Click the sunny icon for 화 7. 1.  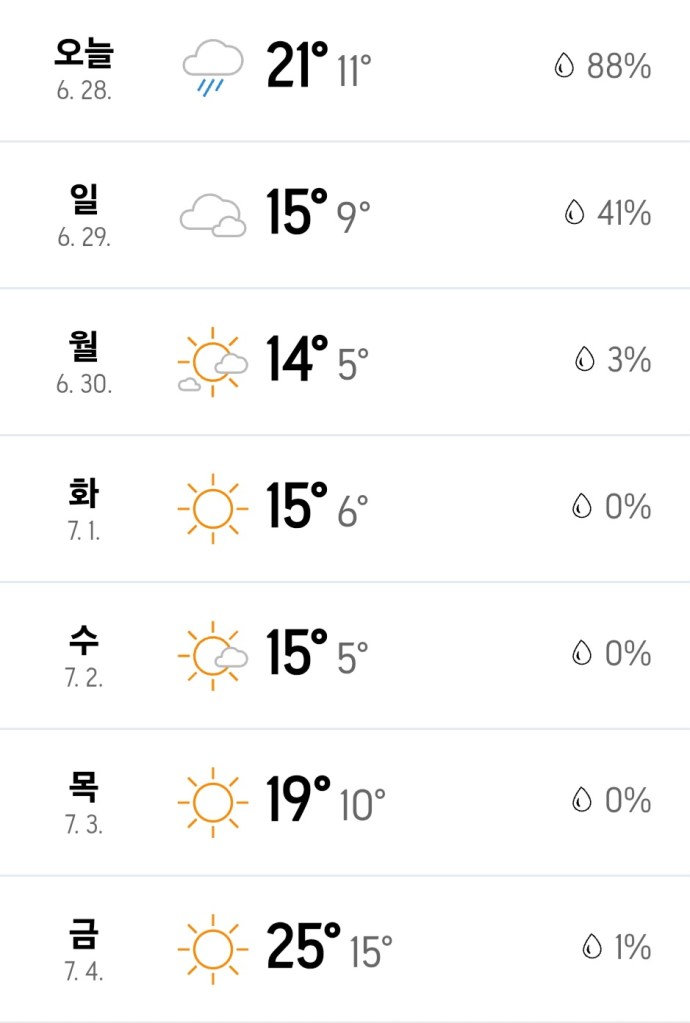212,508
